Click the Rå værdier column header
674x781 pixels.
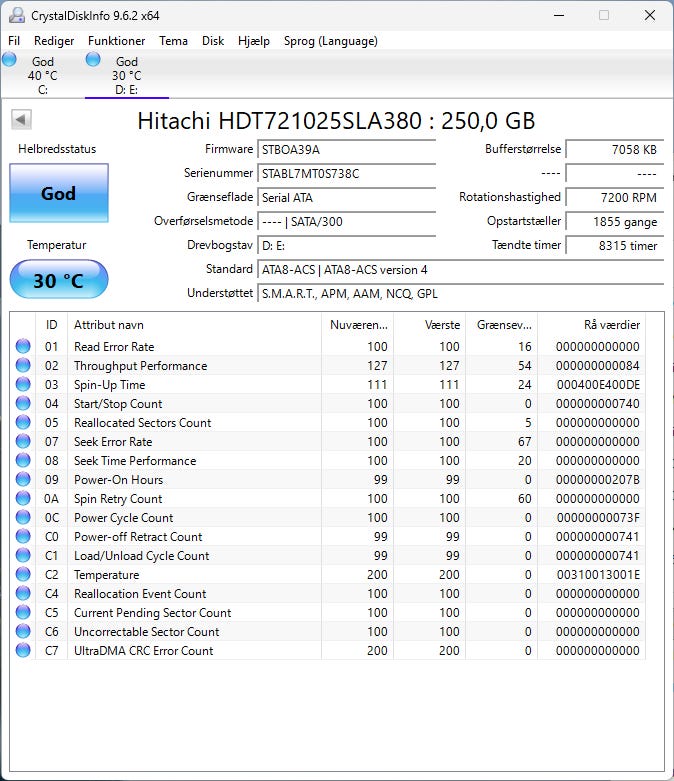[610, 325]
